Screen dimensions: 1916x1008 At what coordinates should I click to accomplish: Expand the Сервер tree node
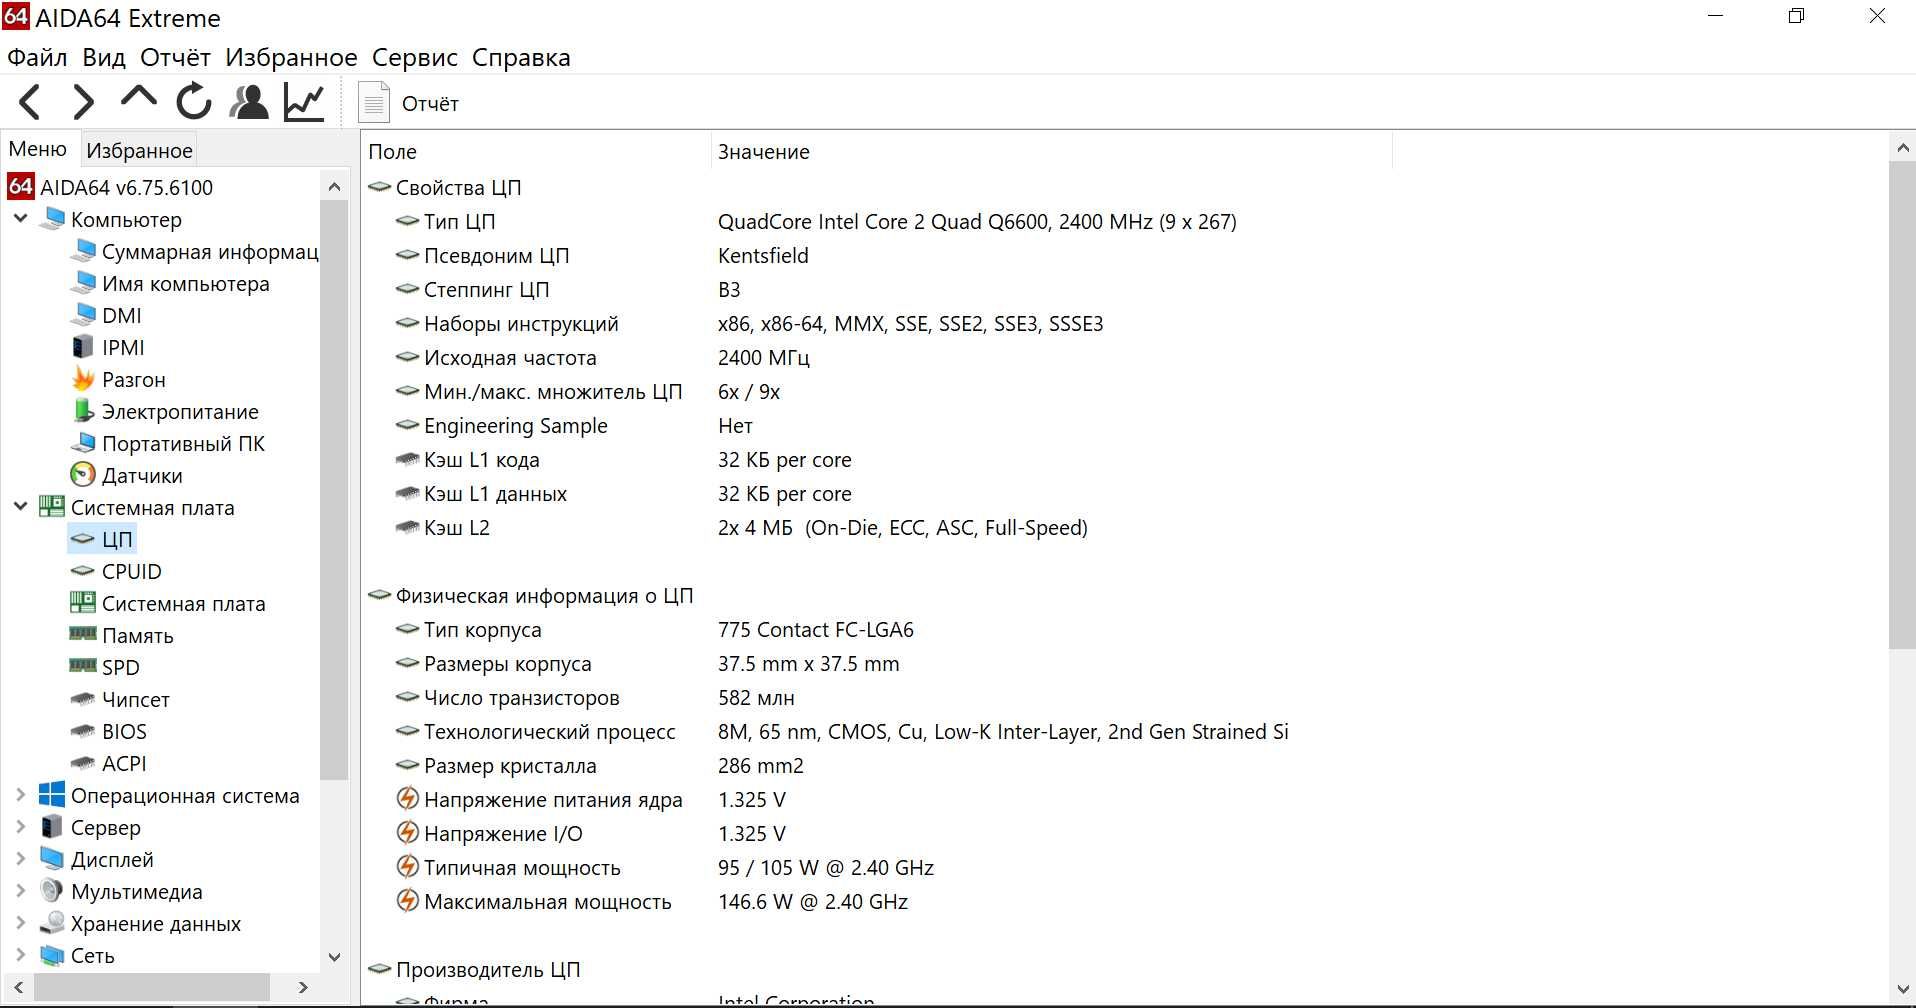[x=20, y=827]
